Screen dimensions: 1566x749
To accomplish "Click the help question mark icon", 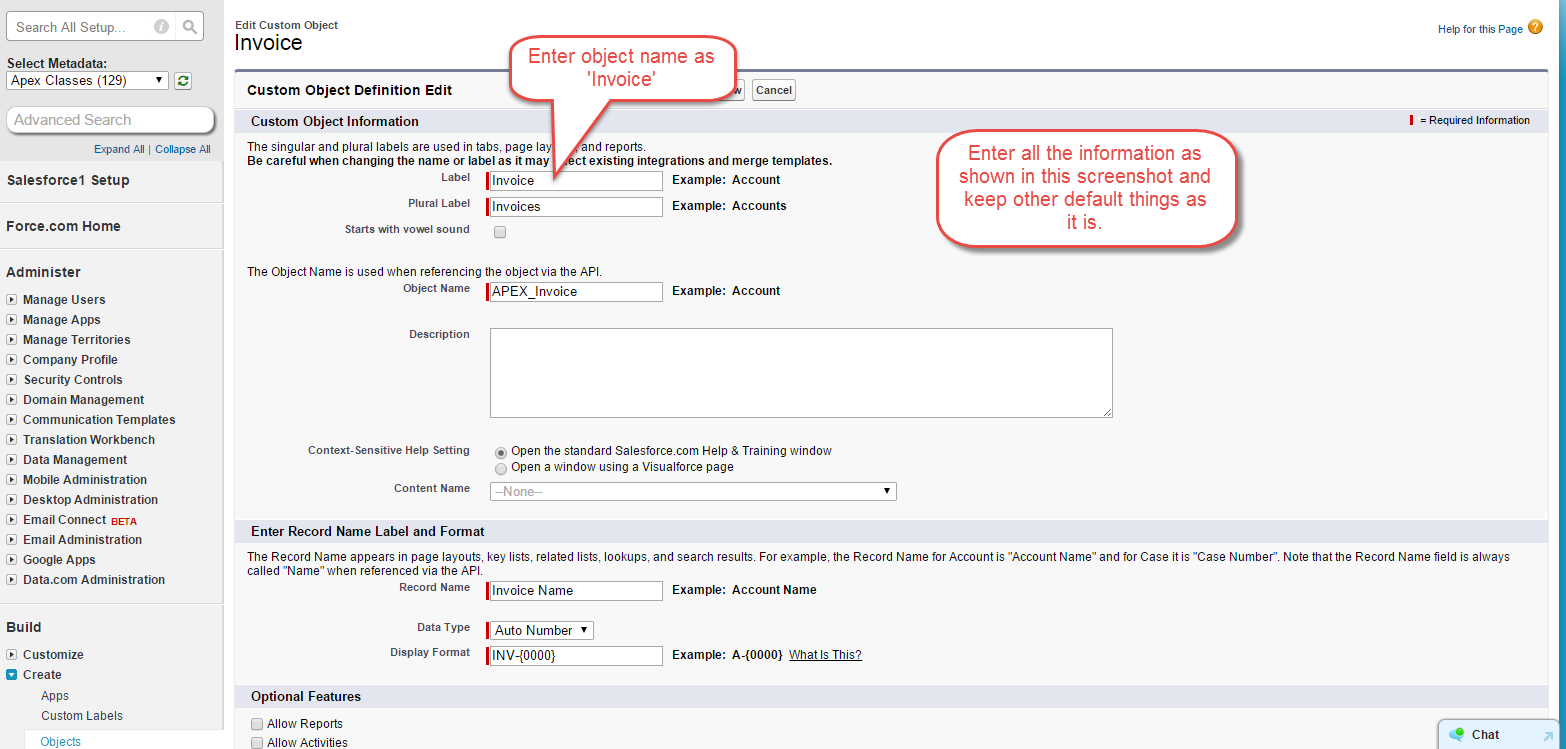I will click(1535, 28).
